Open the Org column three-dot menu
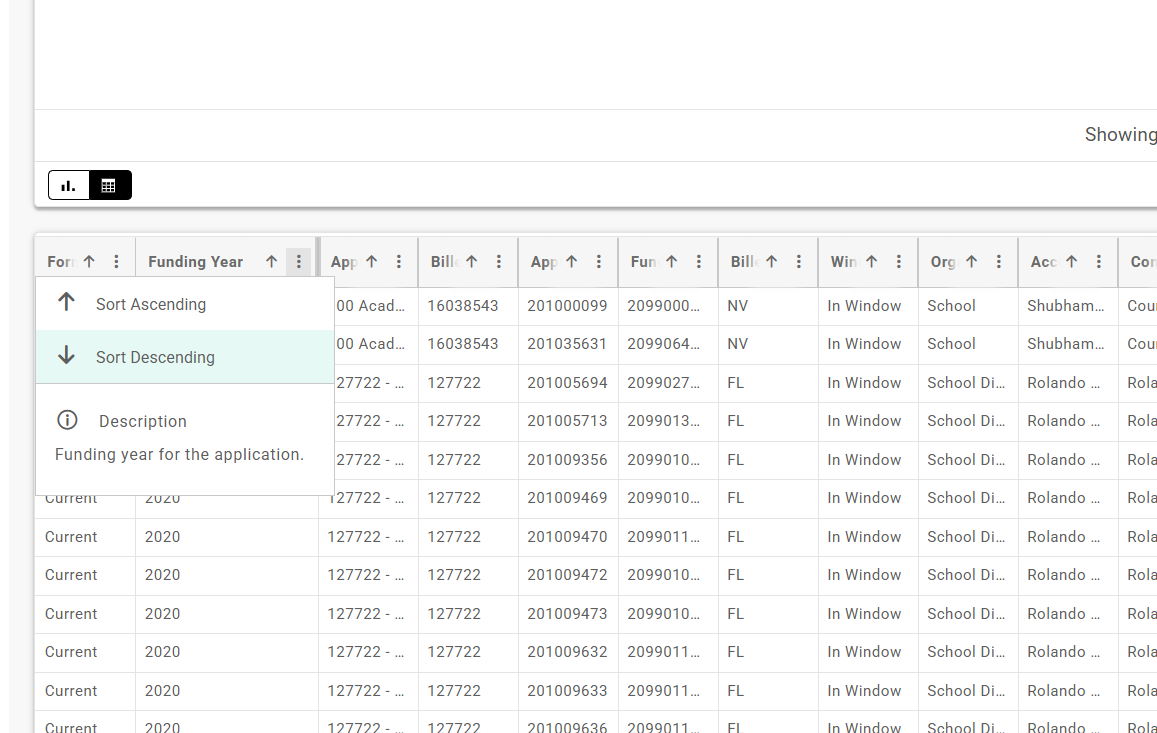Image resolution: width=1157 pixels, height=733 pixels. tap(998, 262)
